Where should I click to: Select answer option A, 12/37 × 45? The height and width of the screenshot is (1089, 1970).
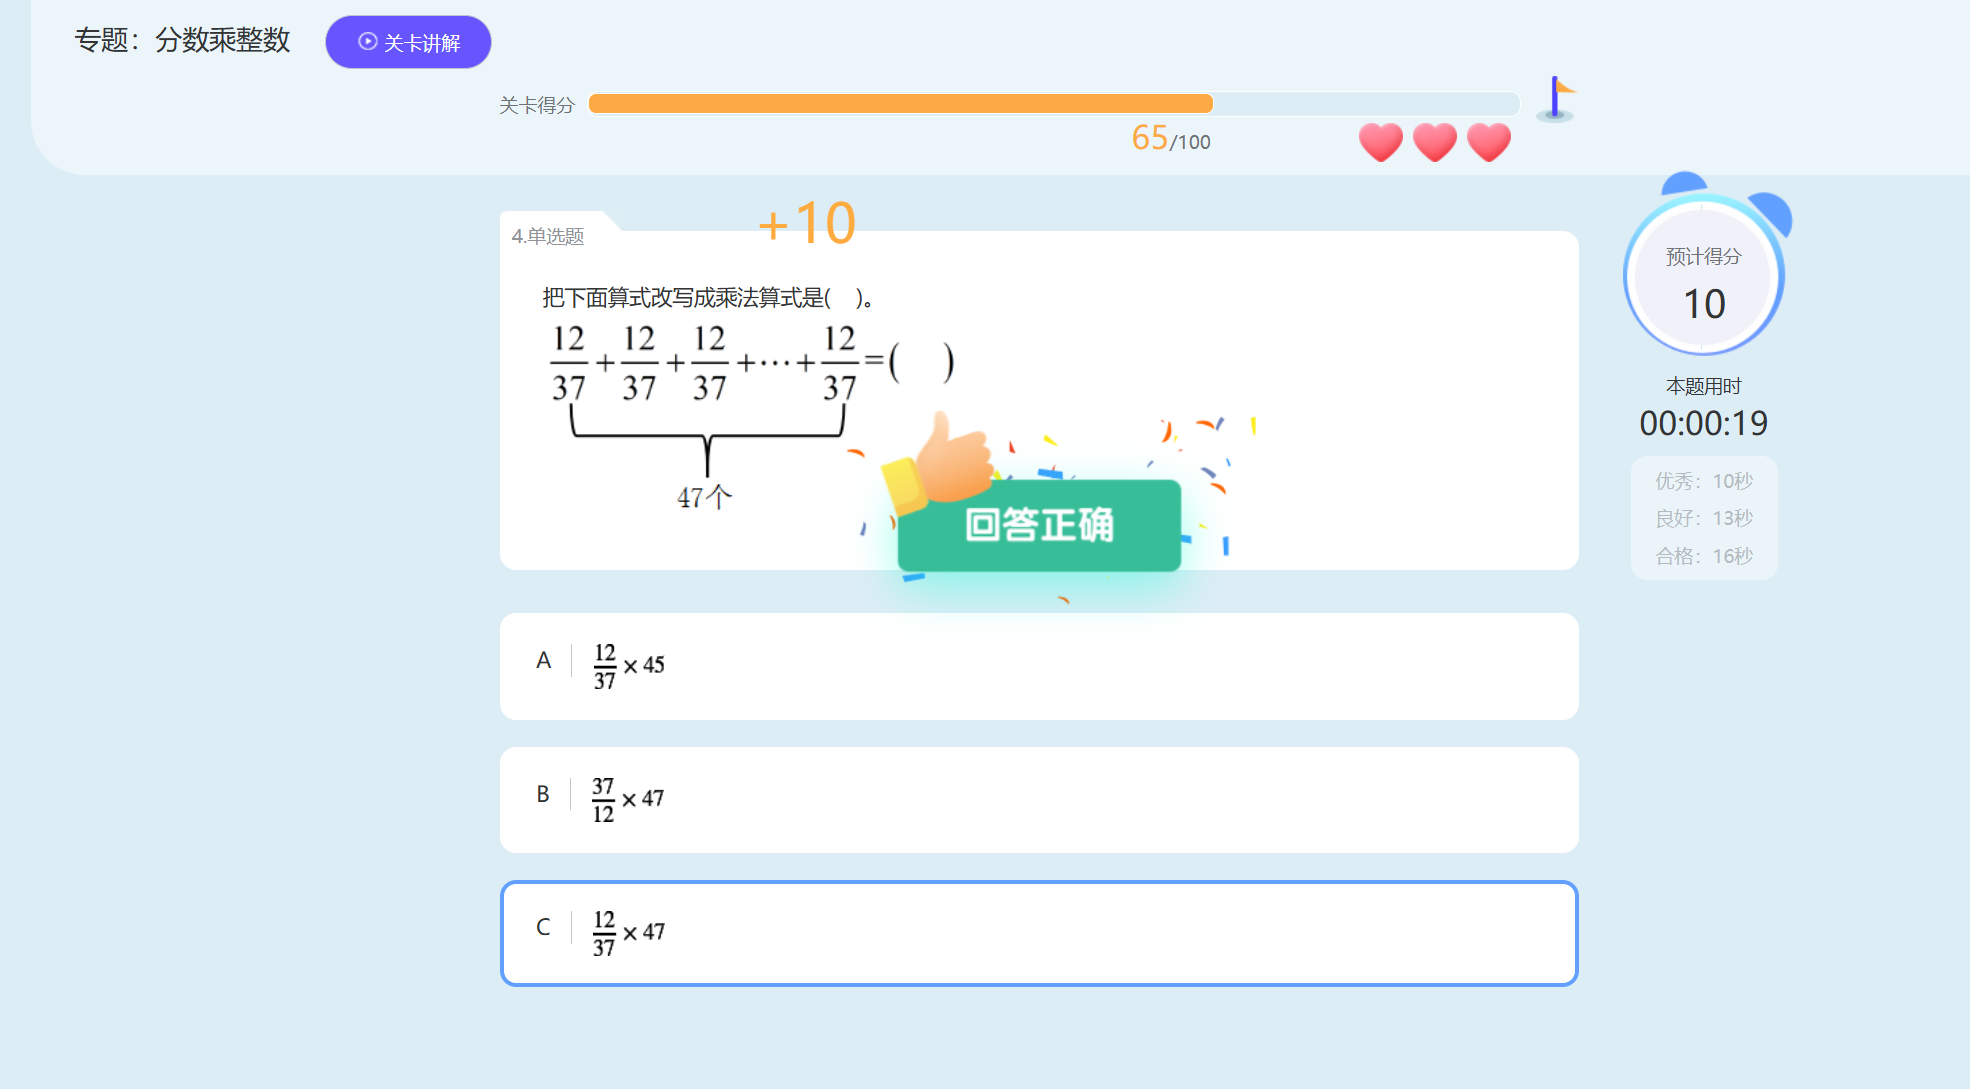[1039, 666]
